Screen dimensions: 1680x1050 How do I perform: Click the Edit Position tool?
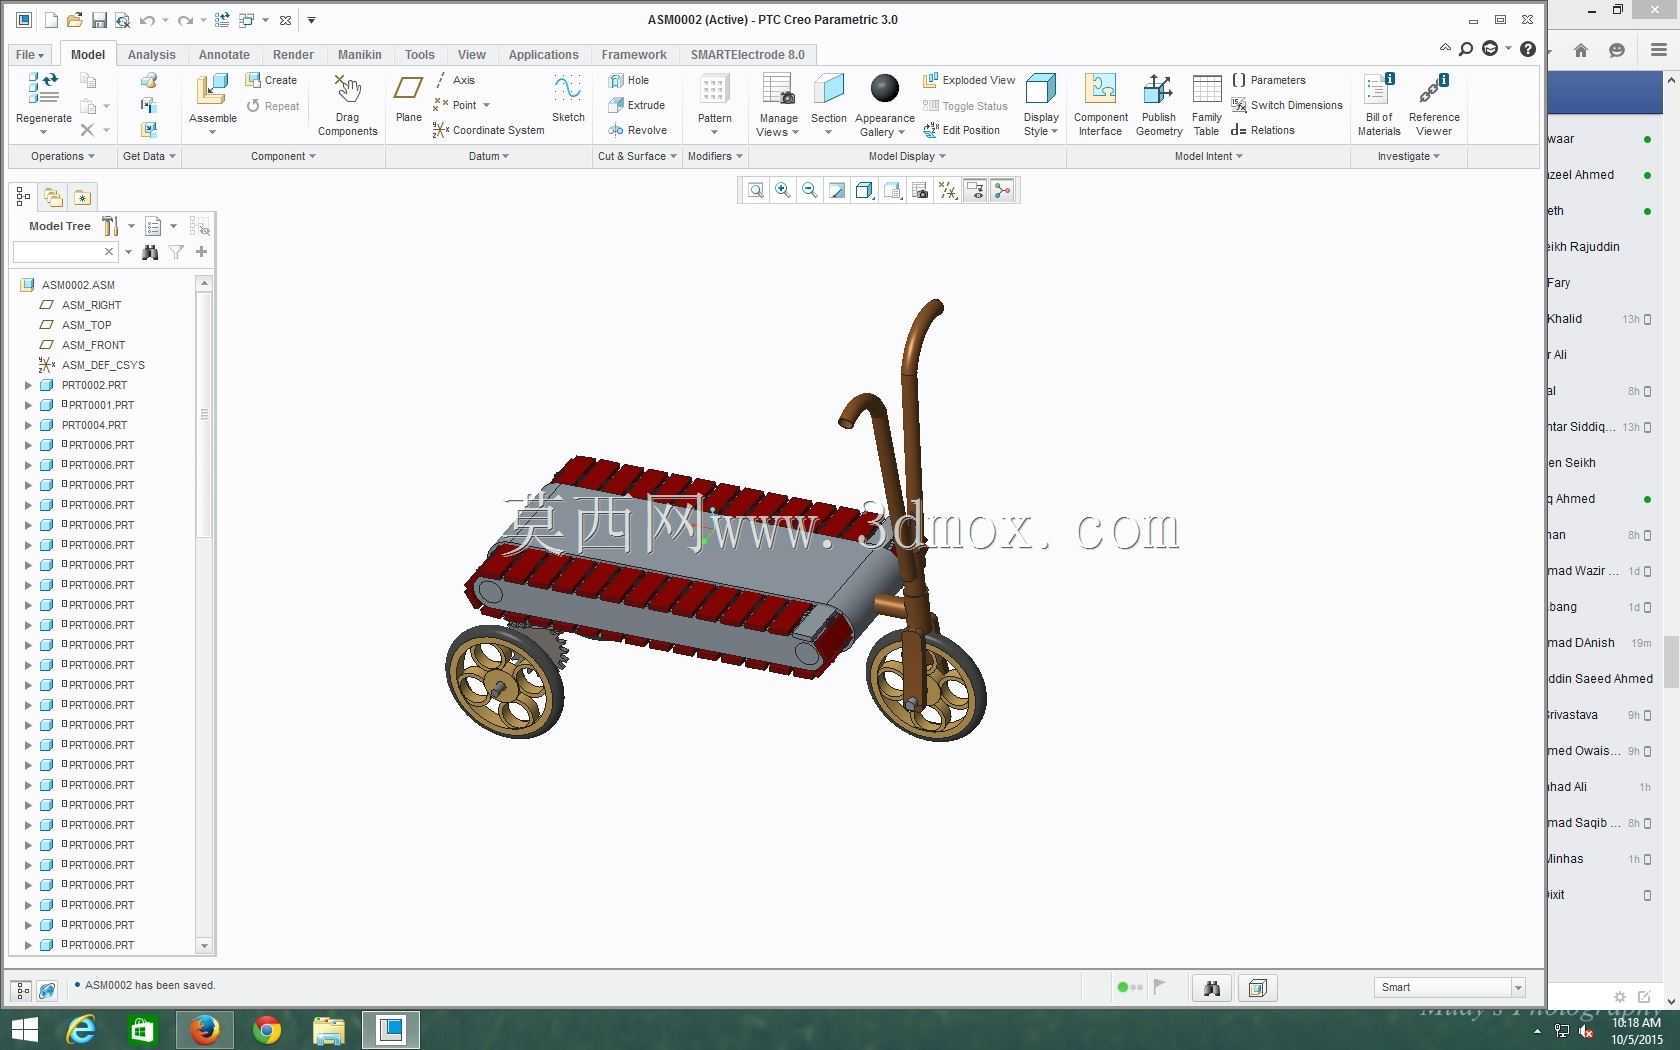[961, 130]
